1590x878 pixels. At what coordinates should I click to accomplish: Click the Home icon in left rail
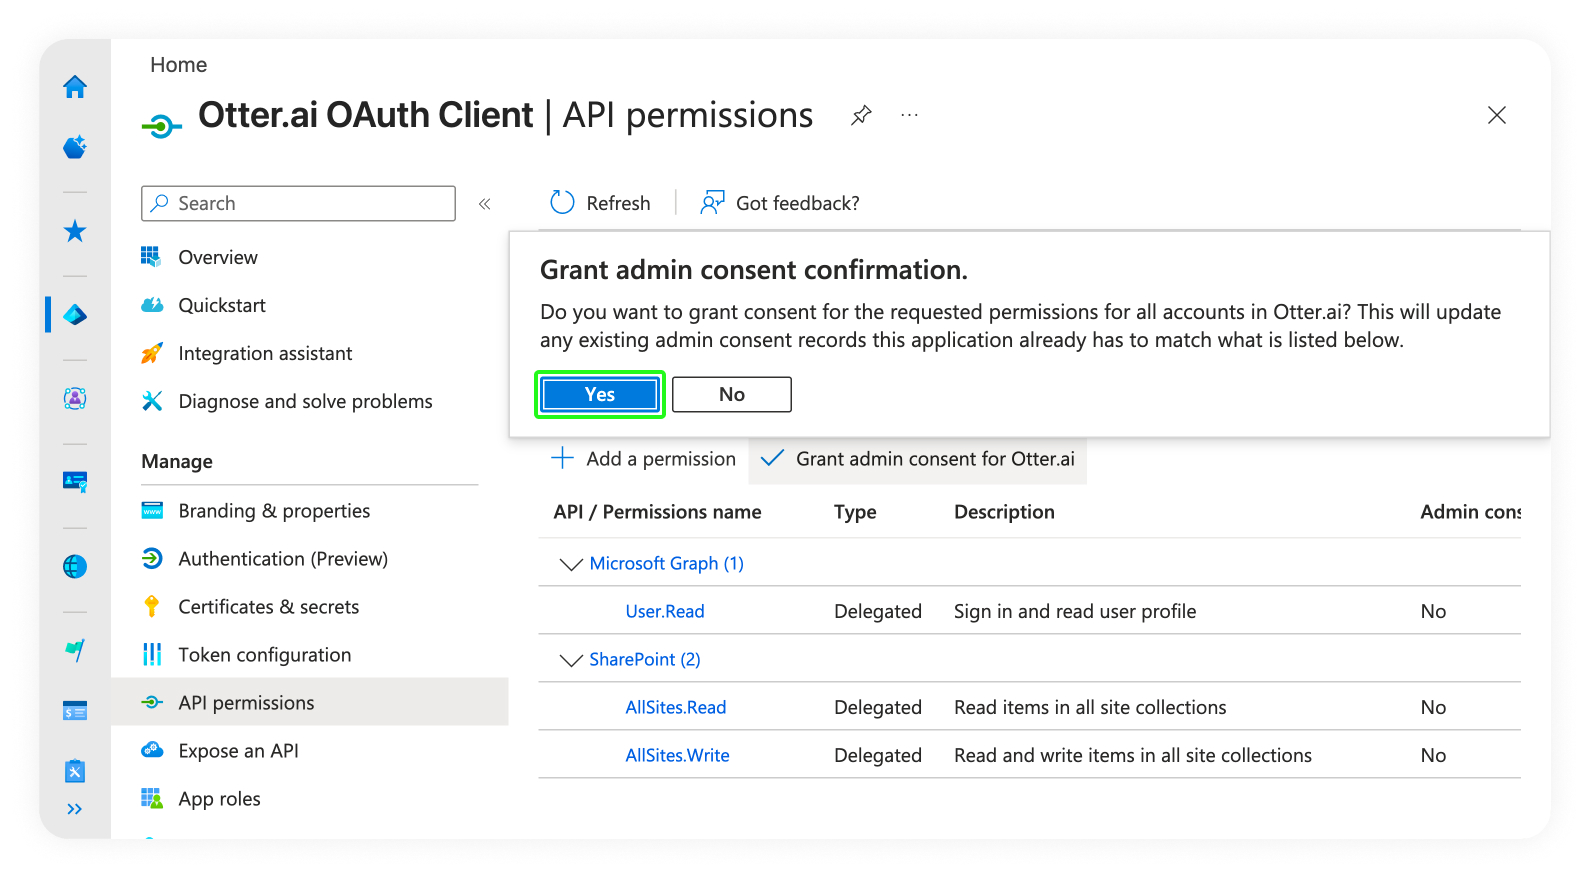click(75, 88)
